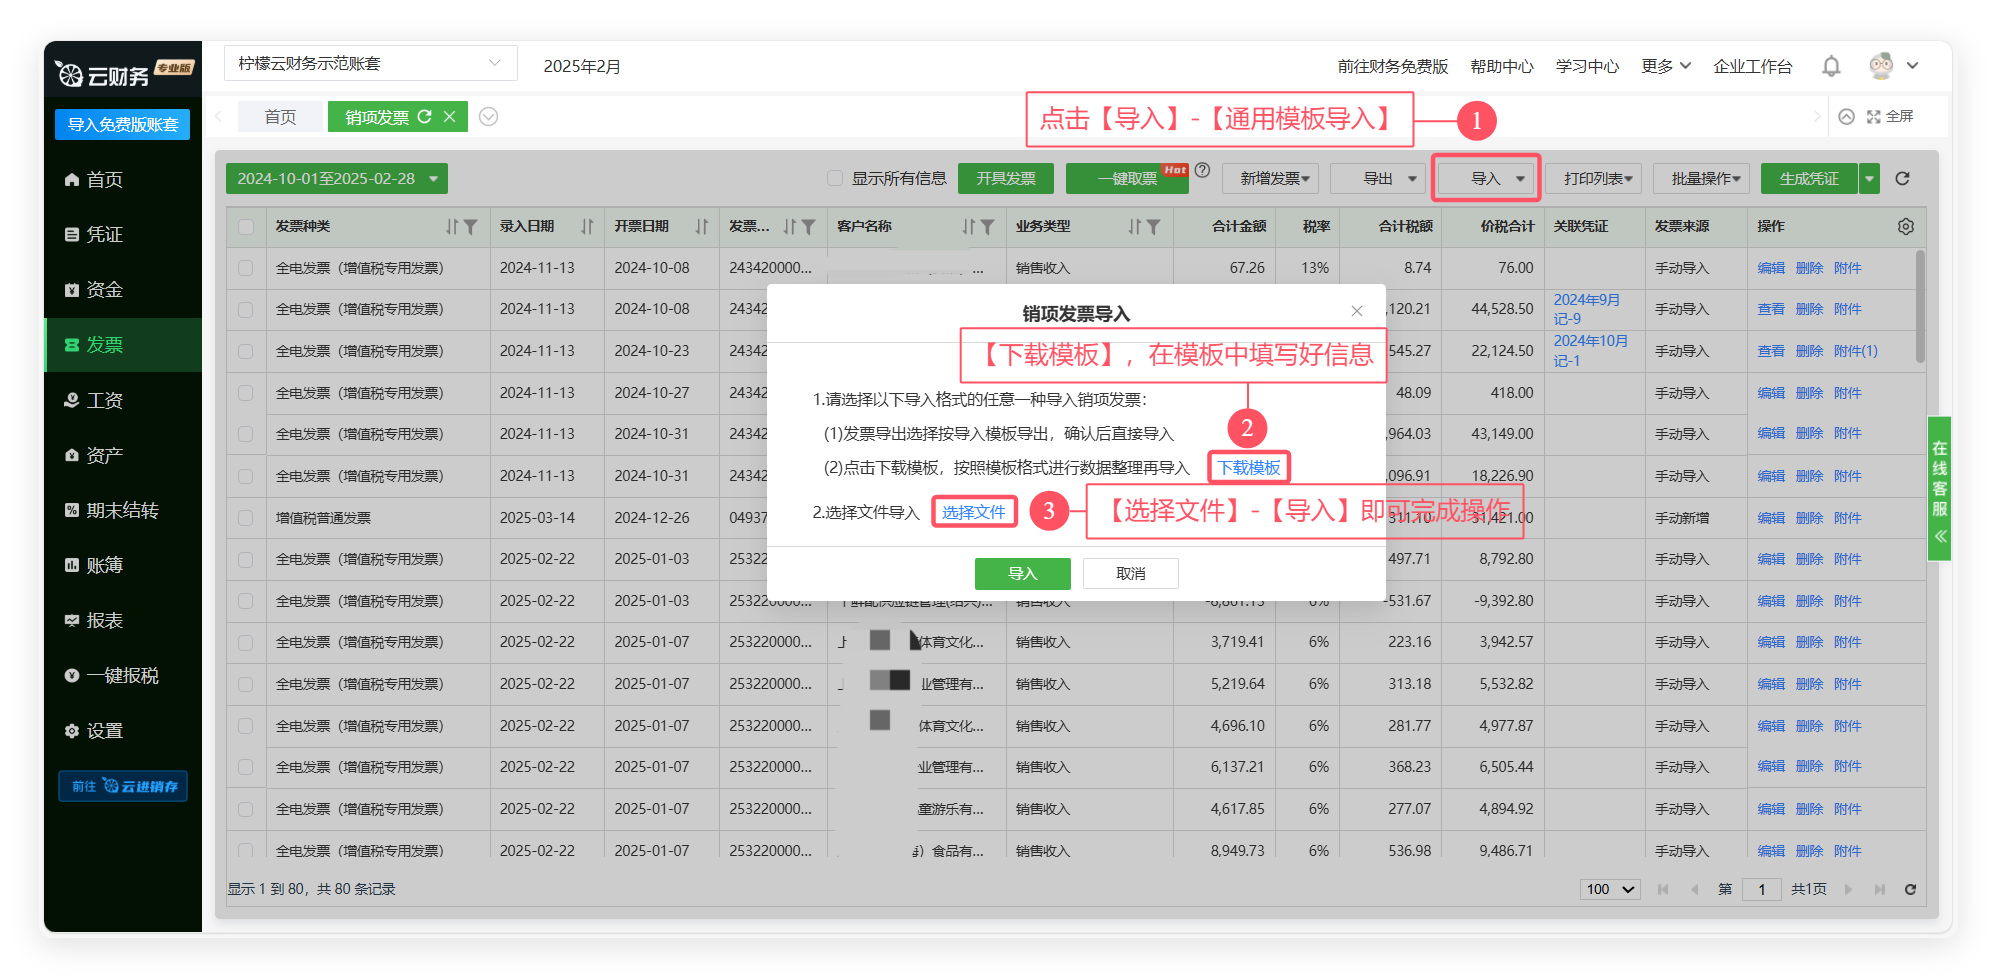Check the select-all checkbox in the table header

coord(246,227)
